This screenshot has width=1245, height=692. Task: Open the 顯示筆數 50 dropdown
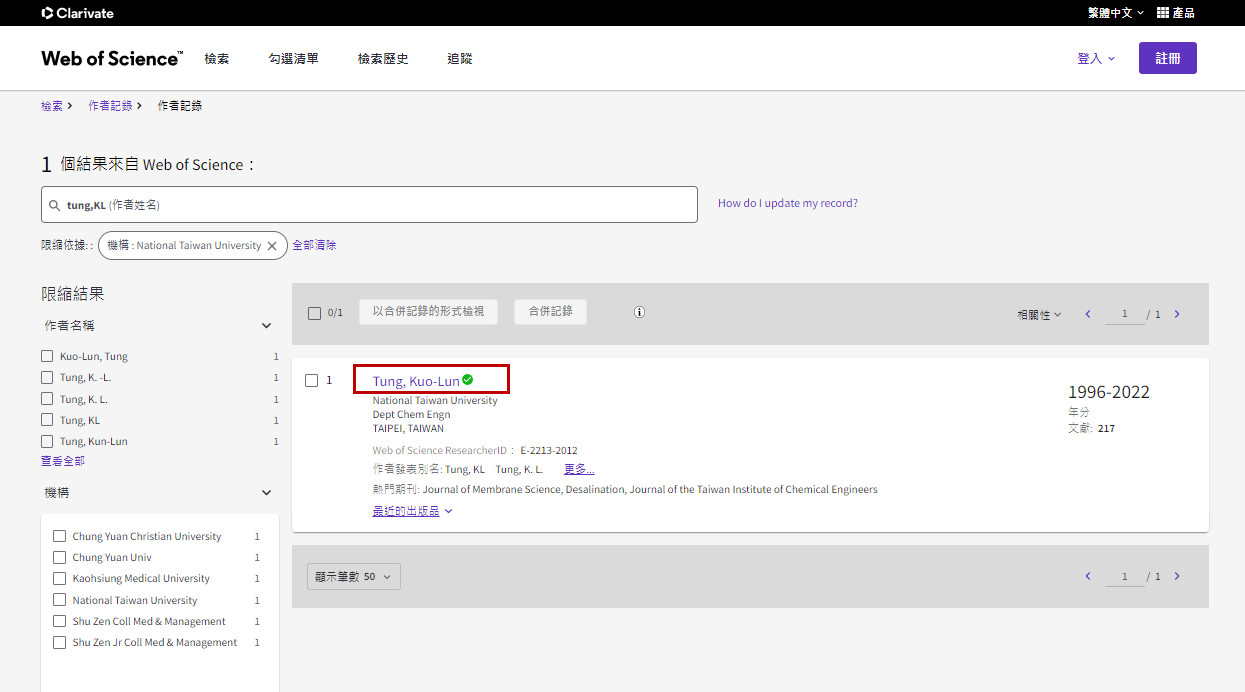354,576
